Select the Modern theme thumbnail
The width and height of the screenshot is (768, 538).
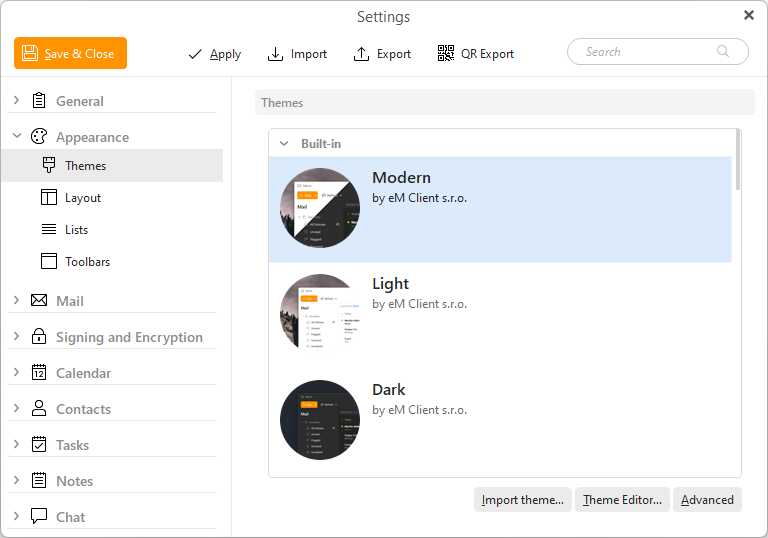320,208
